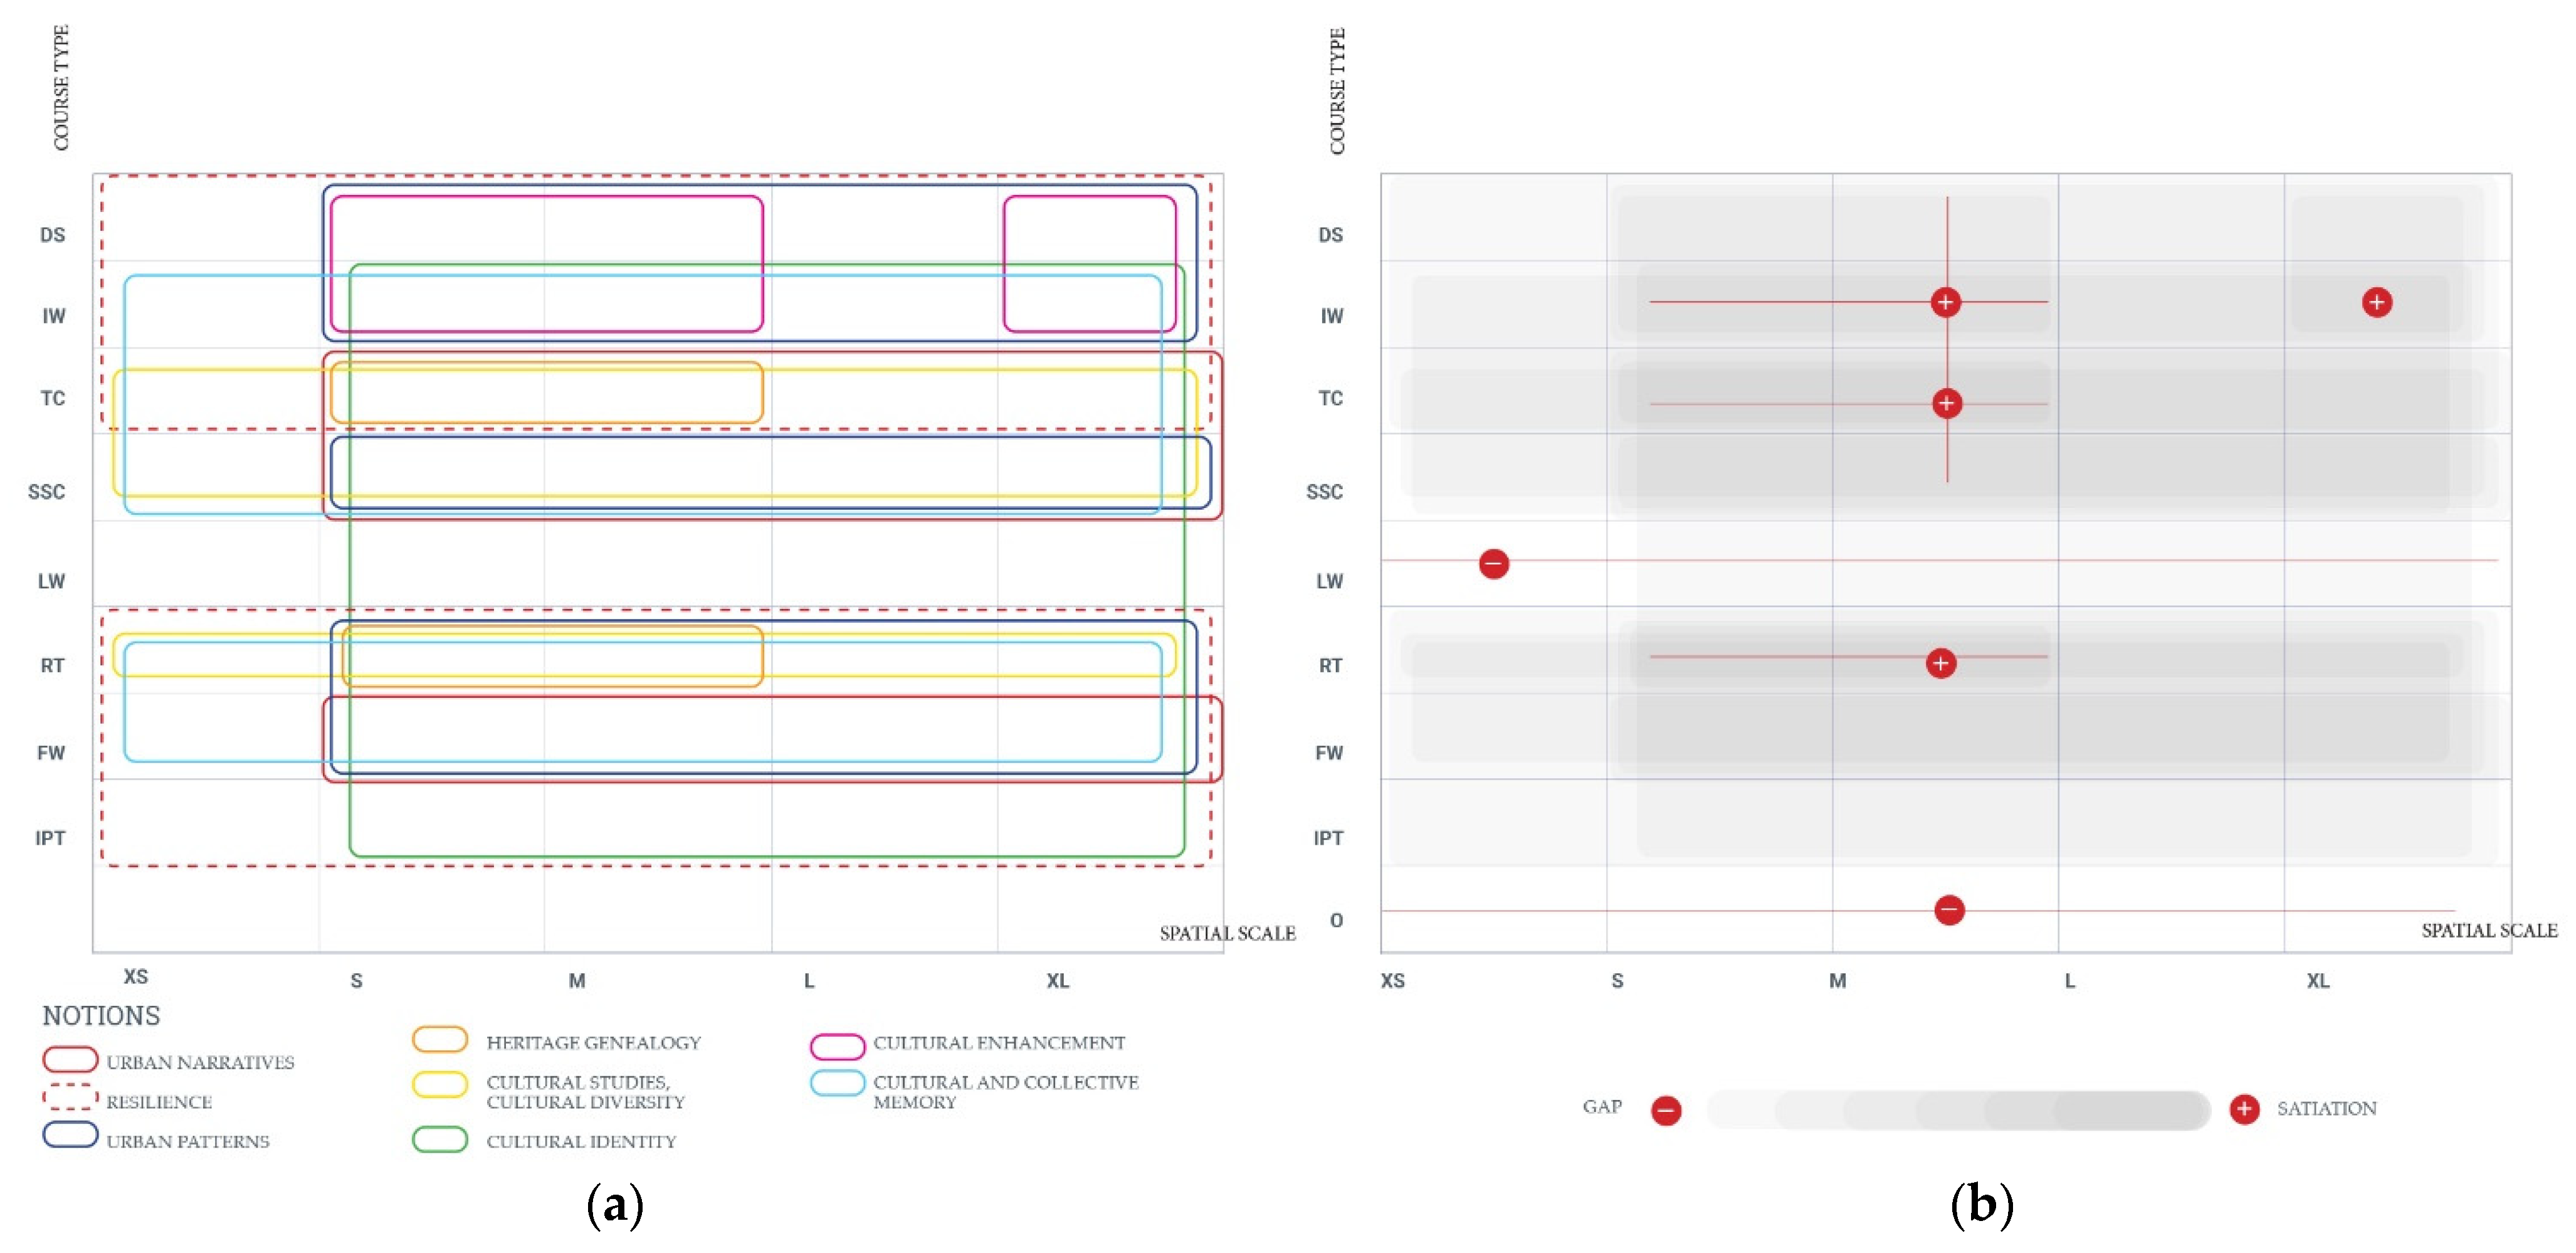Image resolution: width=2576 pixels, height=1253 pixels.
Task: Click the GAP minus legend icon
Action: tap(1666, 1110)
